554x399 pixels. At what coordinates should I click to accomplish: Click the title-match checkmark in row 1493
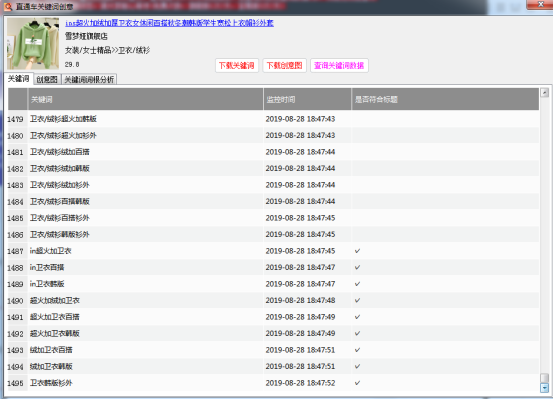pyautogui.click(x=357, y=350)
